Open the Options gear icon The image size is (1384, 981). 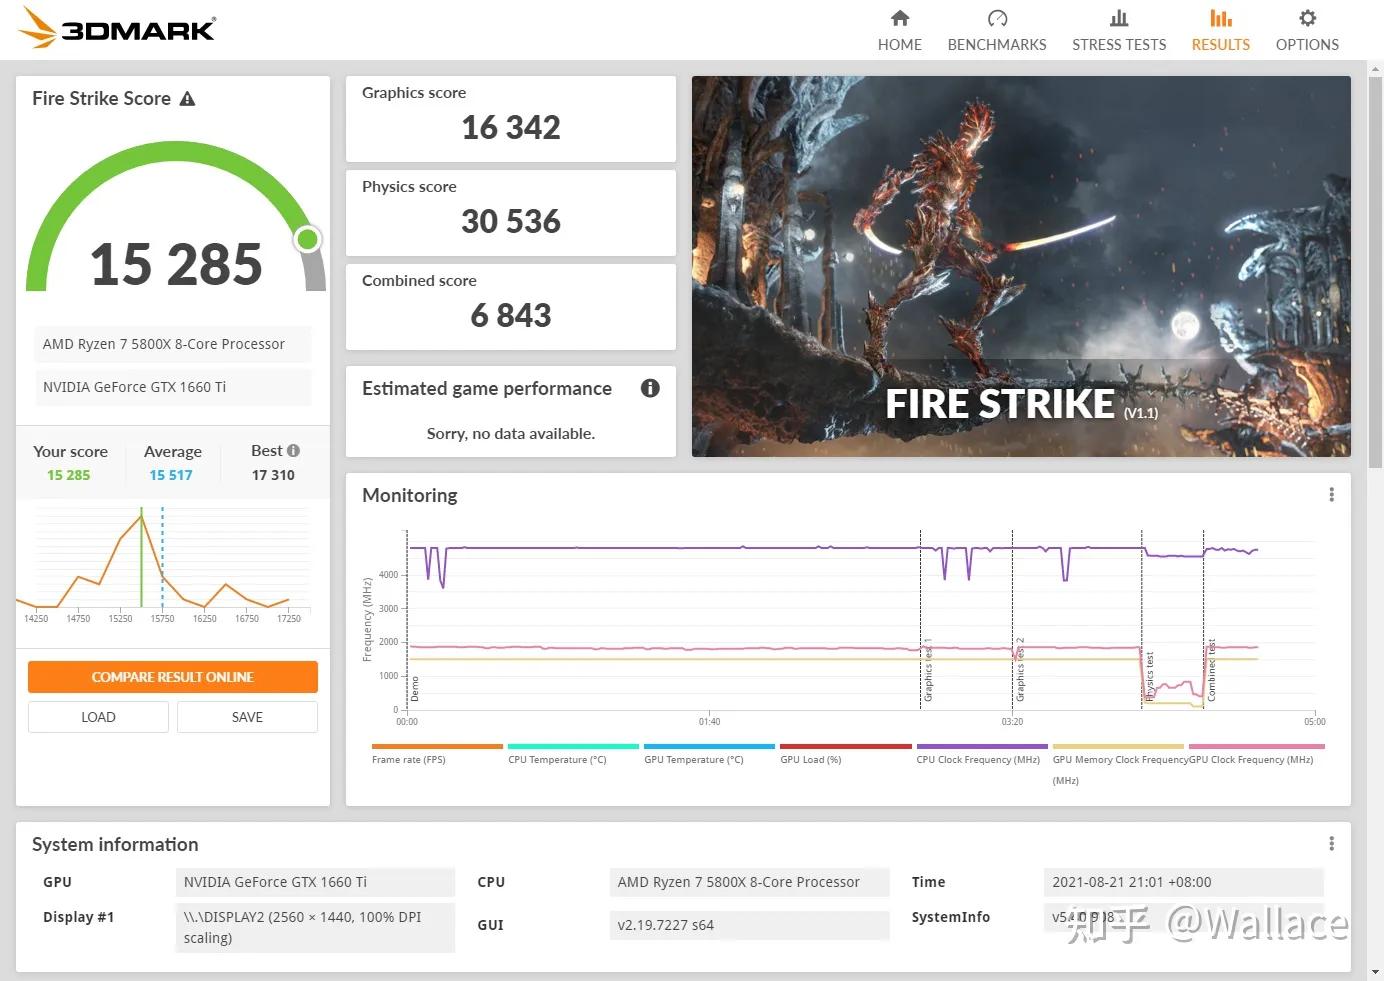pos(1306,18)
